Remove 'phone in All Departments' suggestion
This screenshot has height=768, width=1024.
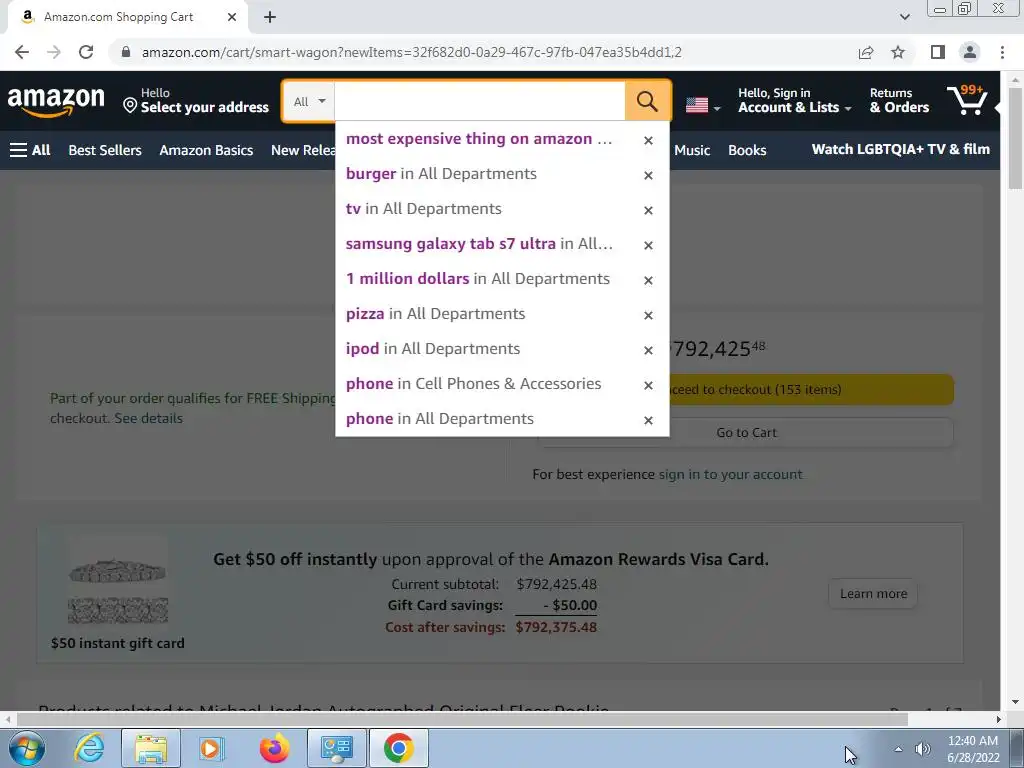pos(648,421)
